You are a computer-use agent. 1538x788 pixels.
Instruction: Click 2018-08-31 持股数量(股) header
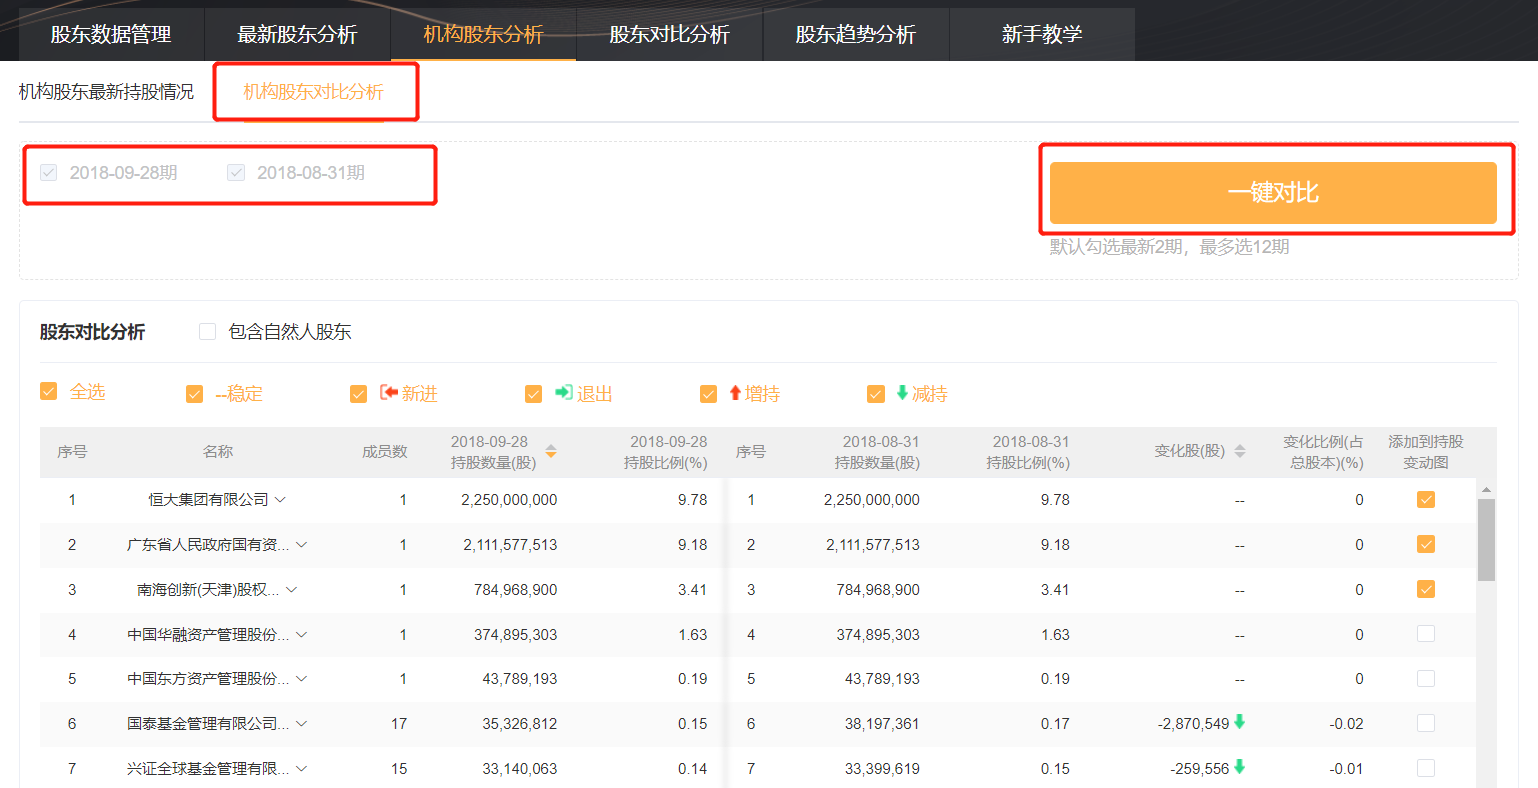878,452
